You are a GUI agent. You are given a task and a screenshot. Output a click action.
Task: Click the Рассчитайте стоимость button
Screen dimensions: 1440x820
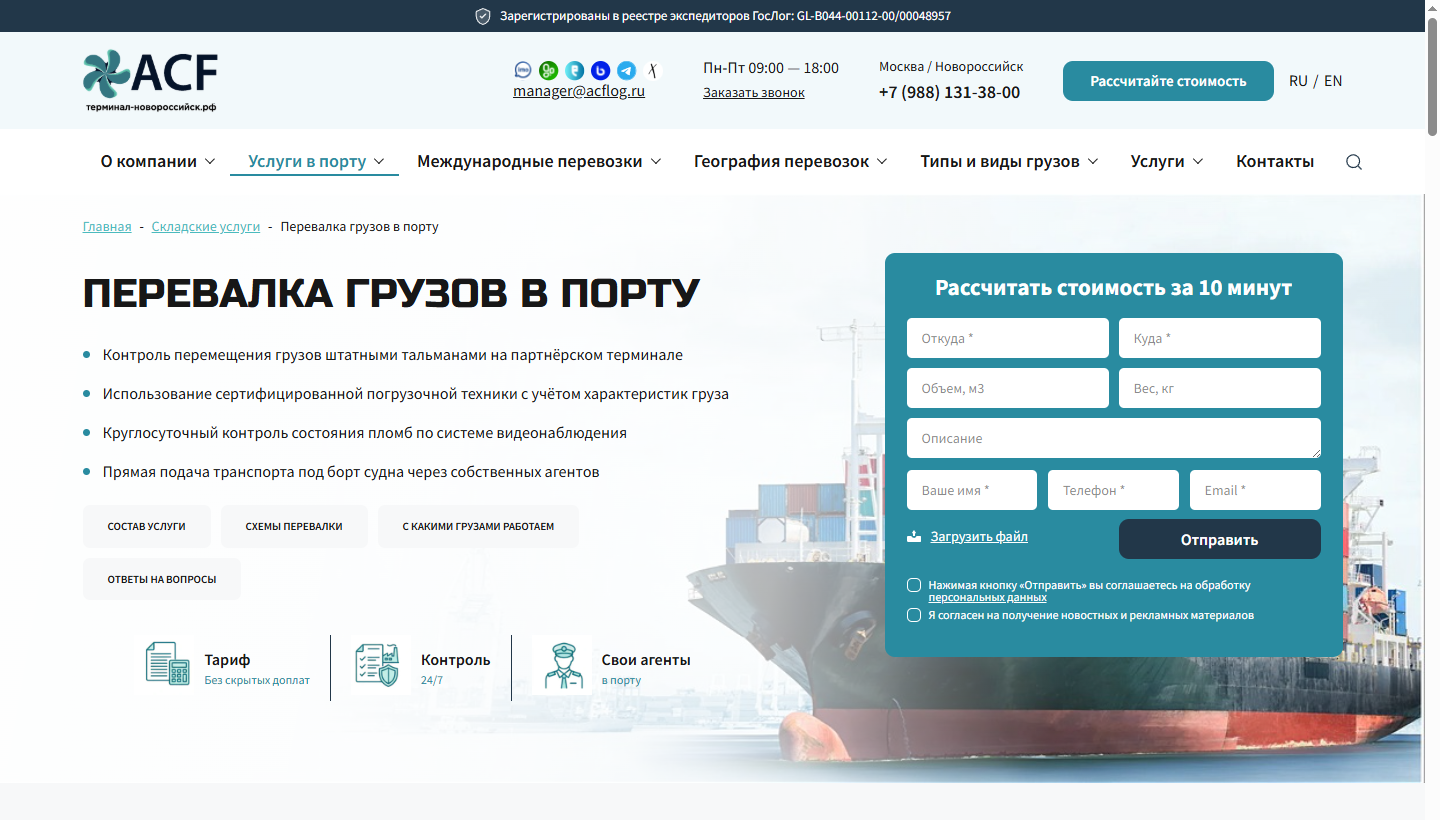pyautogui.click(x=1168, y=81)
